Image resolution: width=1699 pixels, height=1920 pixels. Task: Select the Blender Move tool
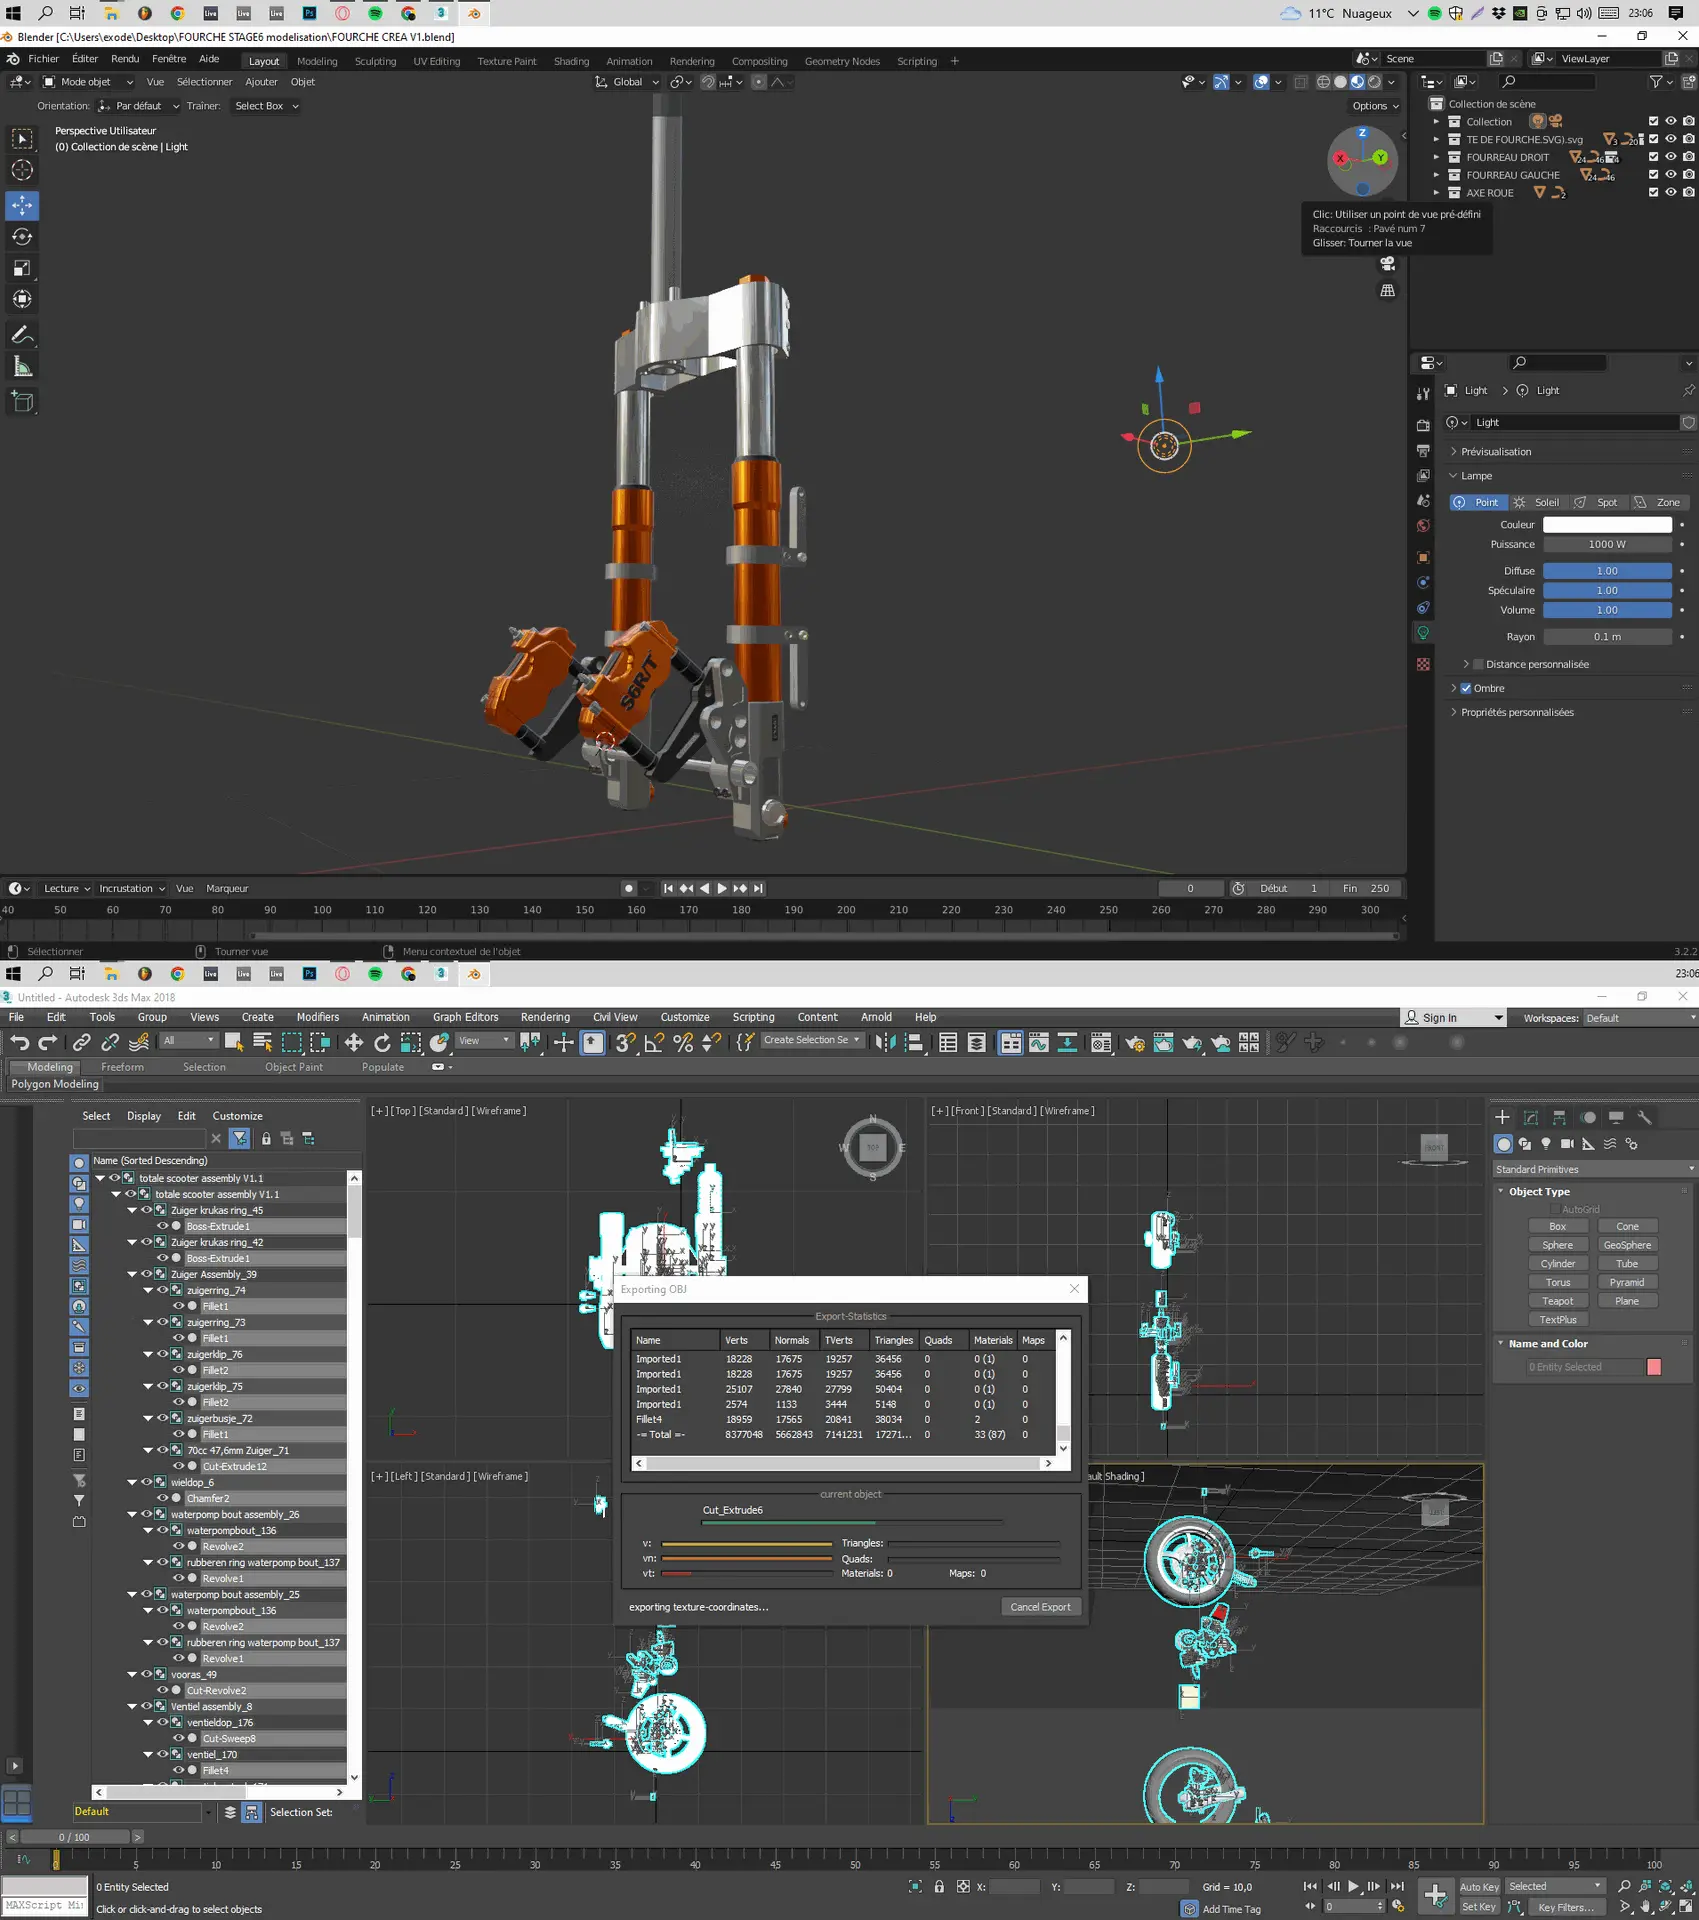click(22, 205)
